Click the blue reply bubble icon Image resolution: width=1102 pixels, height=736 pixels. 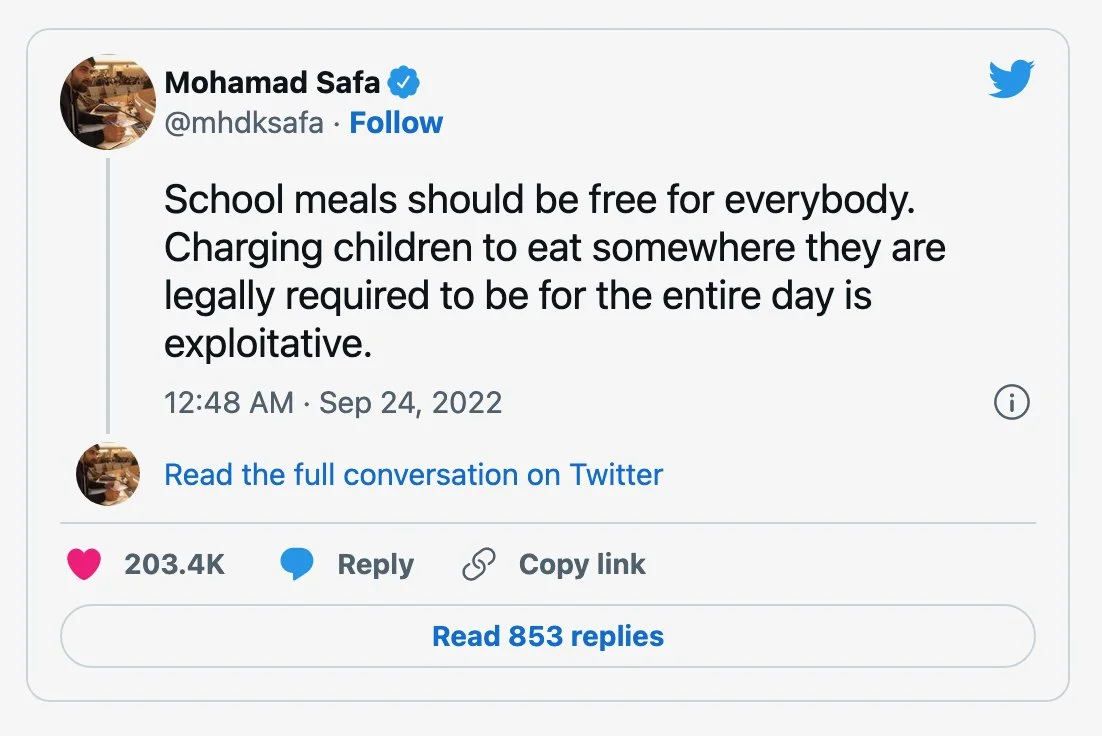click(297, 565)
